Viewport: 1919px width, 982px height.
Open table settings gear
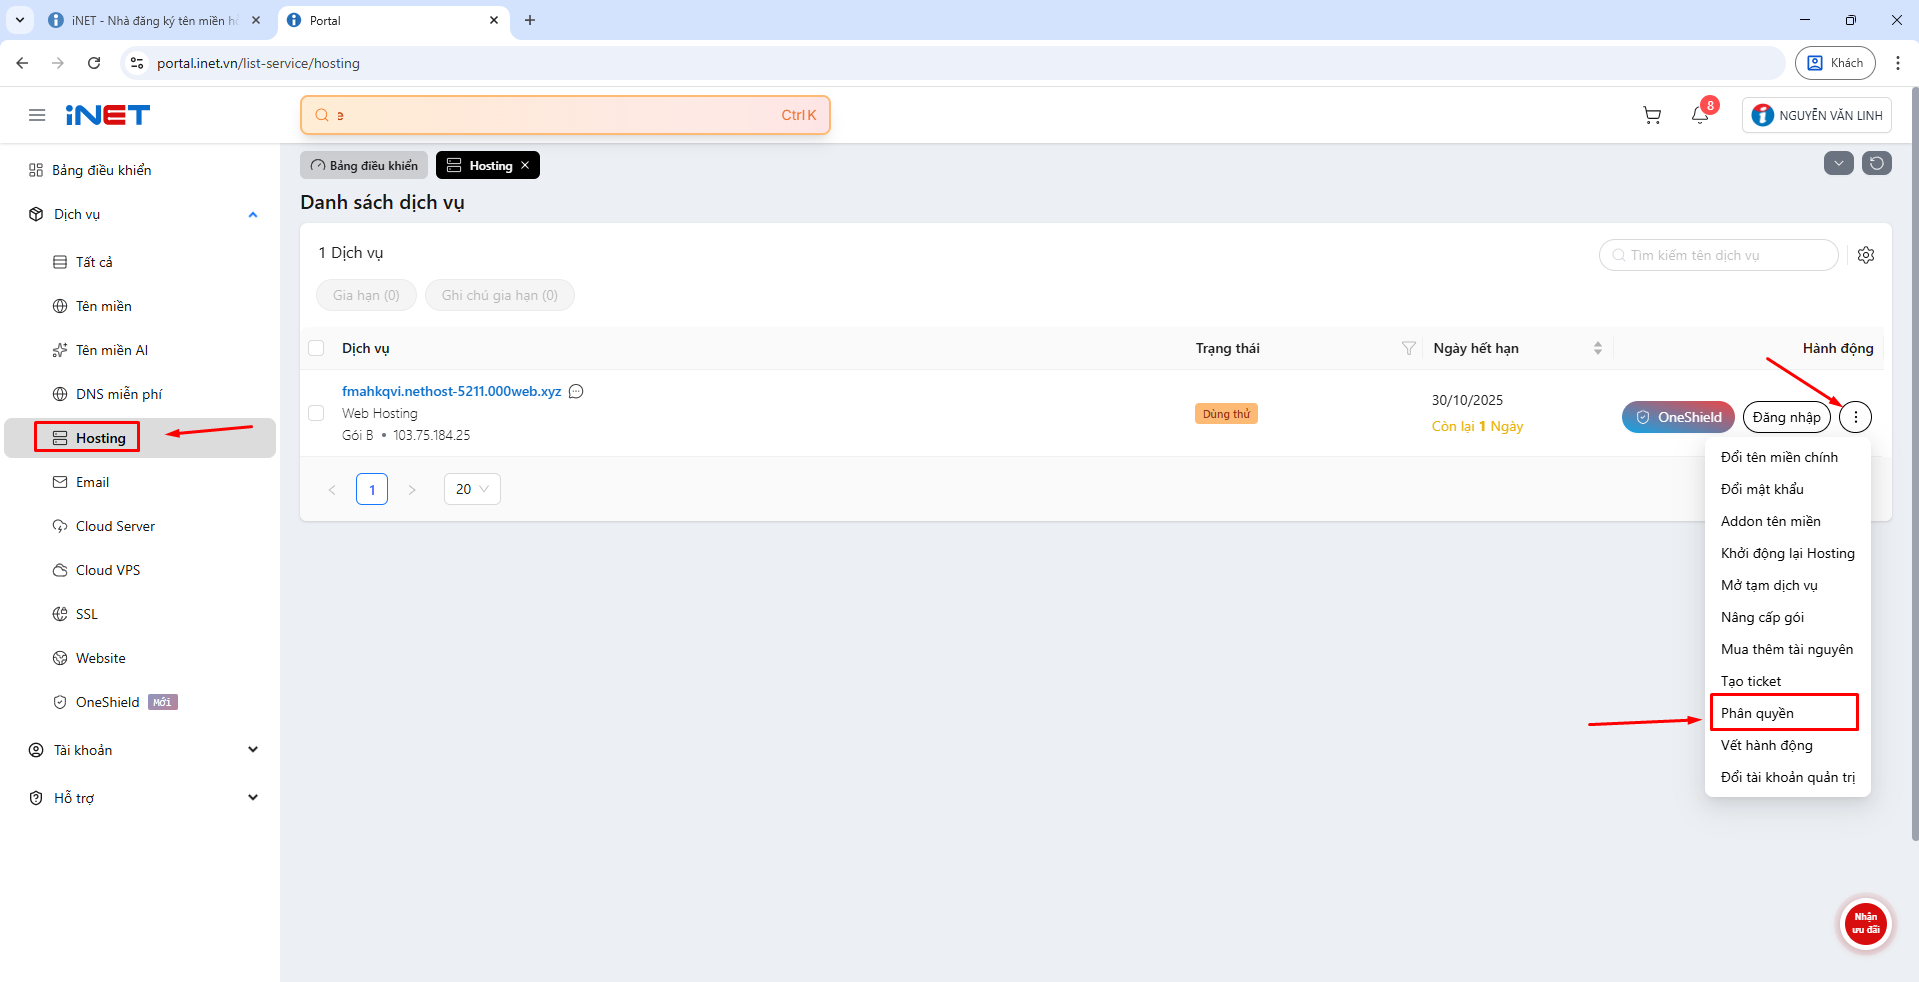click(1866, 255)
